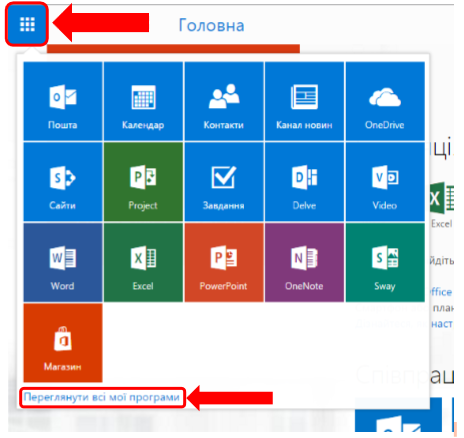Select the Головна header title
464x438 pixels.
point(211,25)
